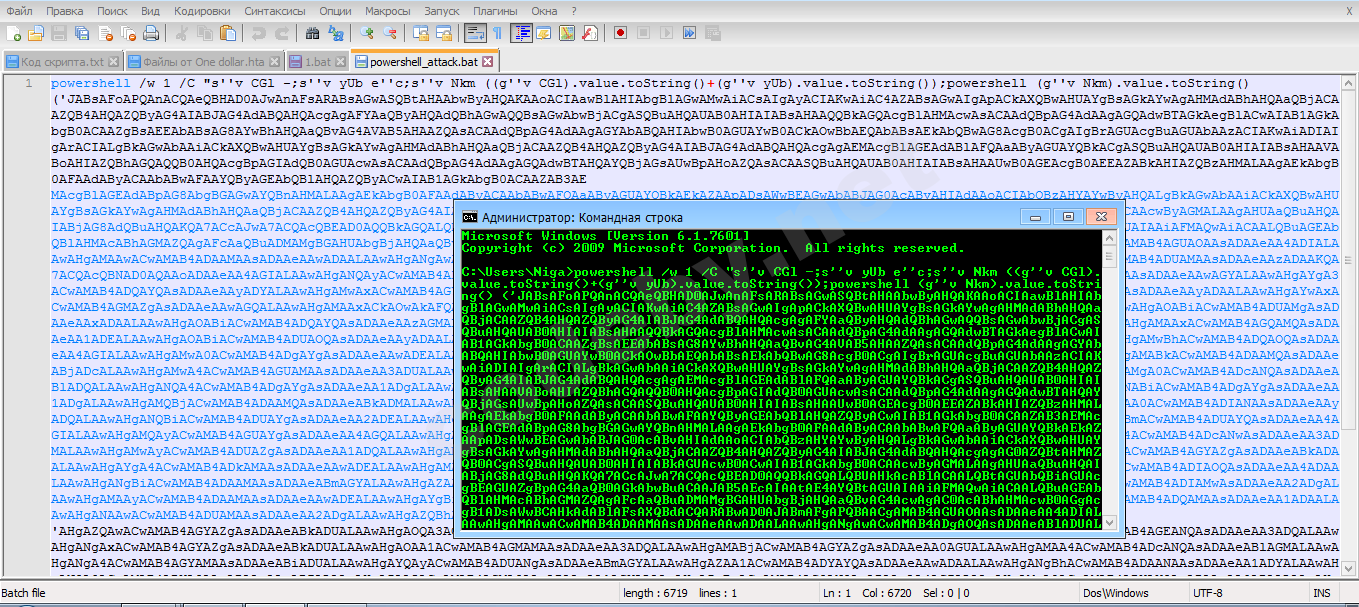
Task: Click the Zoom In magnifier icon
Action: click(366, 33)
